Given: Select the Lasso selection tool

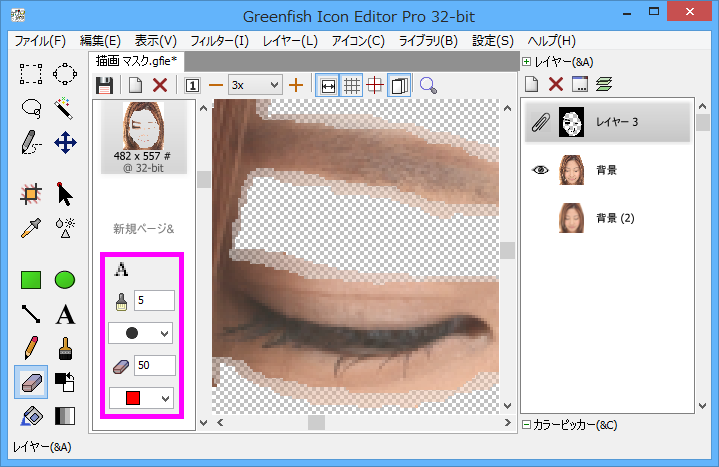Looking at the screenshot, I should point(31,108).
